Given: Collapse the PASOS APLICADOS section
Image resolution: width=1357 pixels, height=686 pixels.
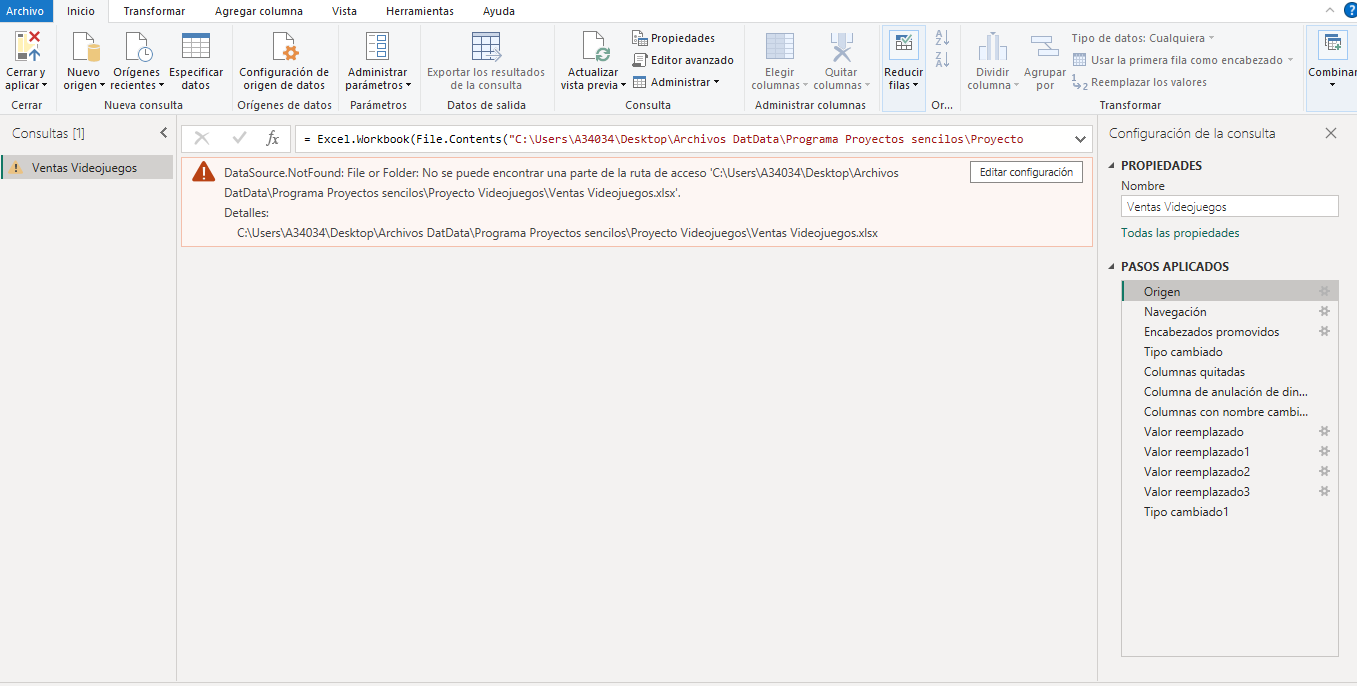Looking at the screenshot, I should [1112, 267].
